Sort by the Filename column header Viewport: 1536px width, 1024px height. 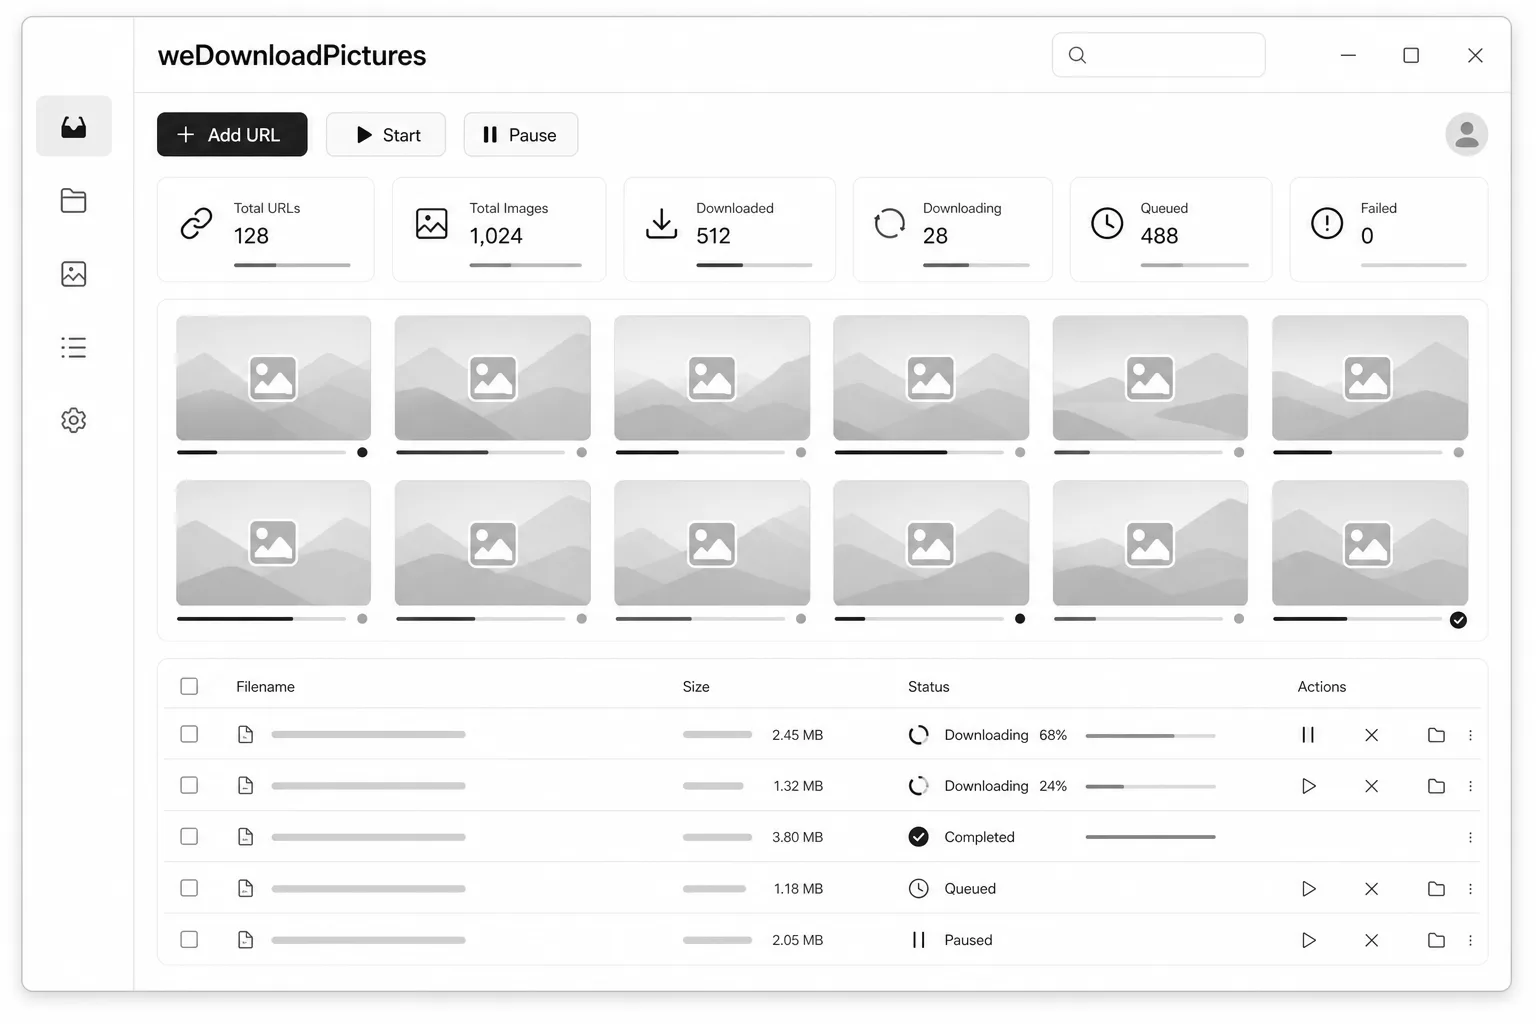265,687
